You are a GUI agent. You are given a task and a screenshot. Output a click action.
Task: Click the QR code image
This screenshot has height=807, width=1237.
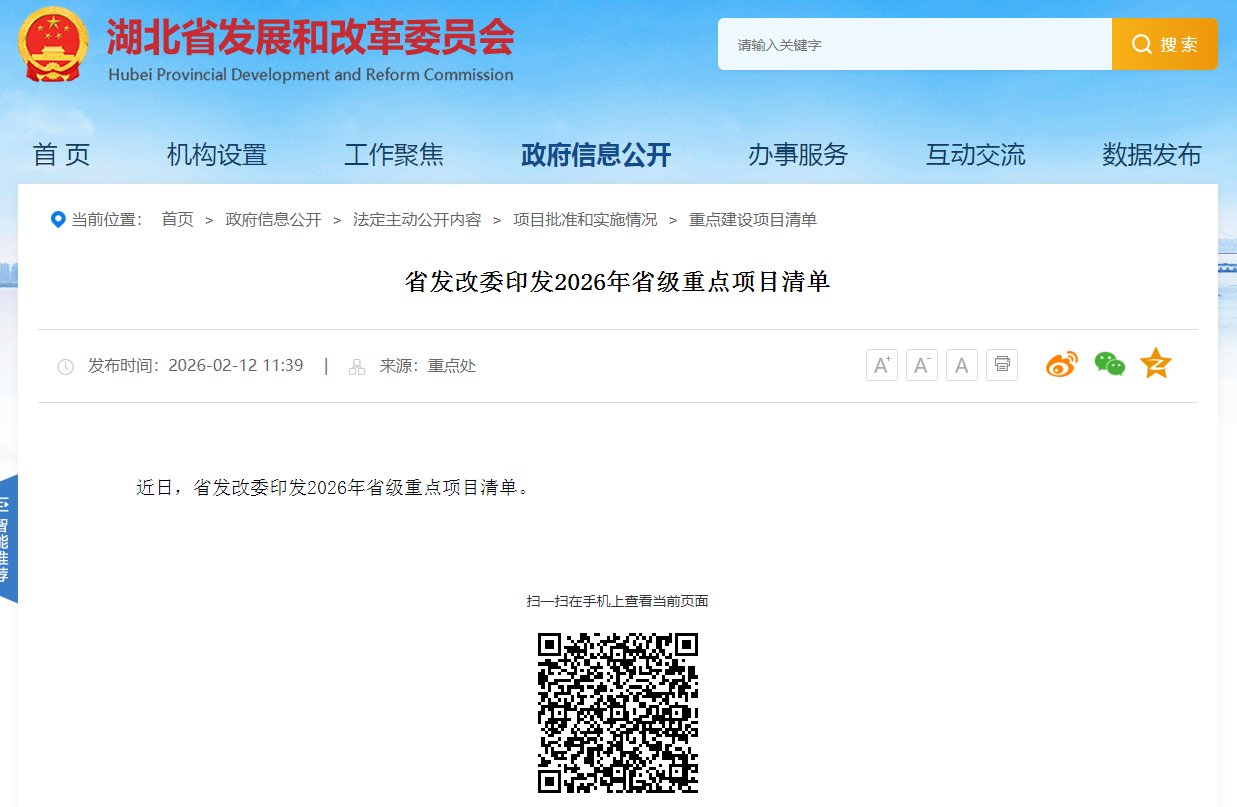pyautogui.click(x=618, y=713)
